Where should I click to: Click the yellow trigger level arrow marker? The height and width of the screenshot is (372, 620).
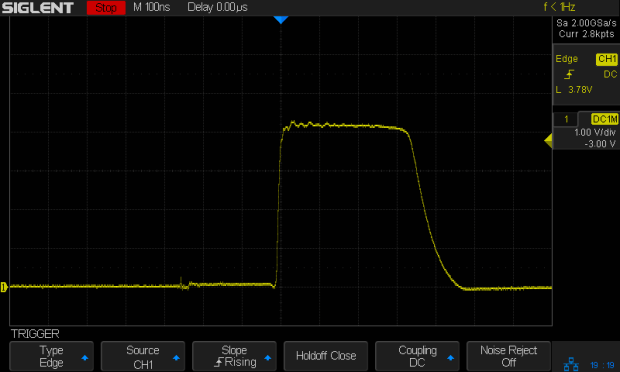548,141
